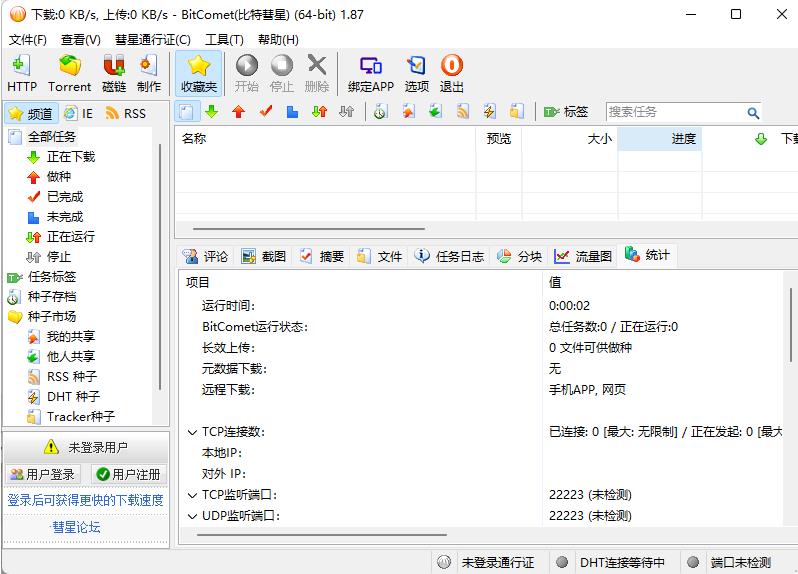The height and width of the screenshot is (574, 798).
Task: Click the 开始 start button
Action: (247, 73)
